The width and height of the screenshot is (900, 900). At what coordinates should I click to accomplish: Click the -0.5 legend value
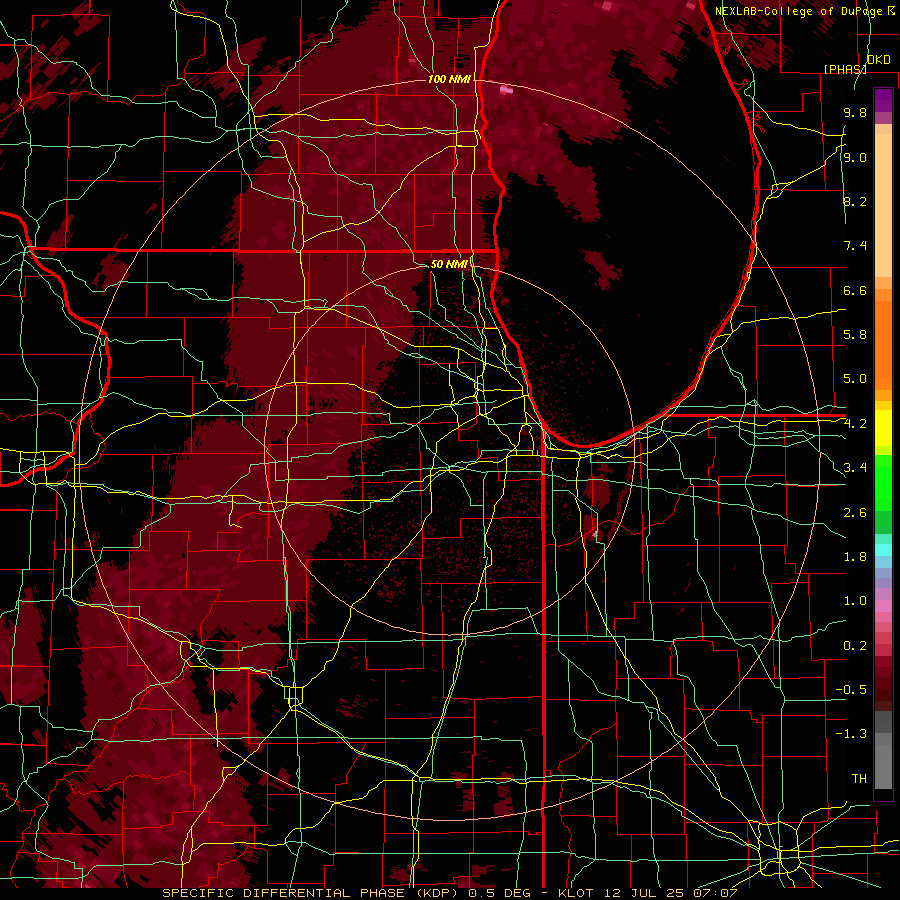[x=851, y=690]
